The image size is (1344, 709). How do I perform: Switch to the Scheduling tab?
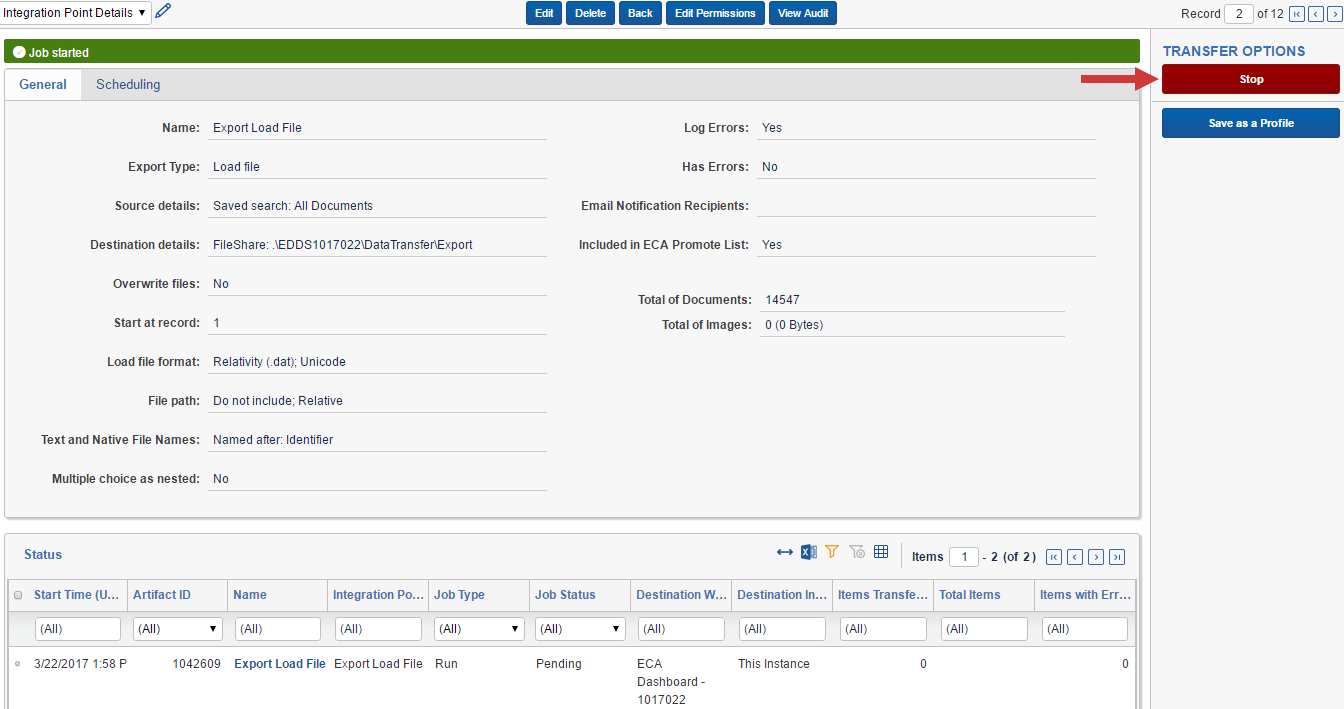click(128, 85)
